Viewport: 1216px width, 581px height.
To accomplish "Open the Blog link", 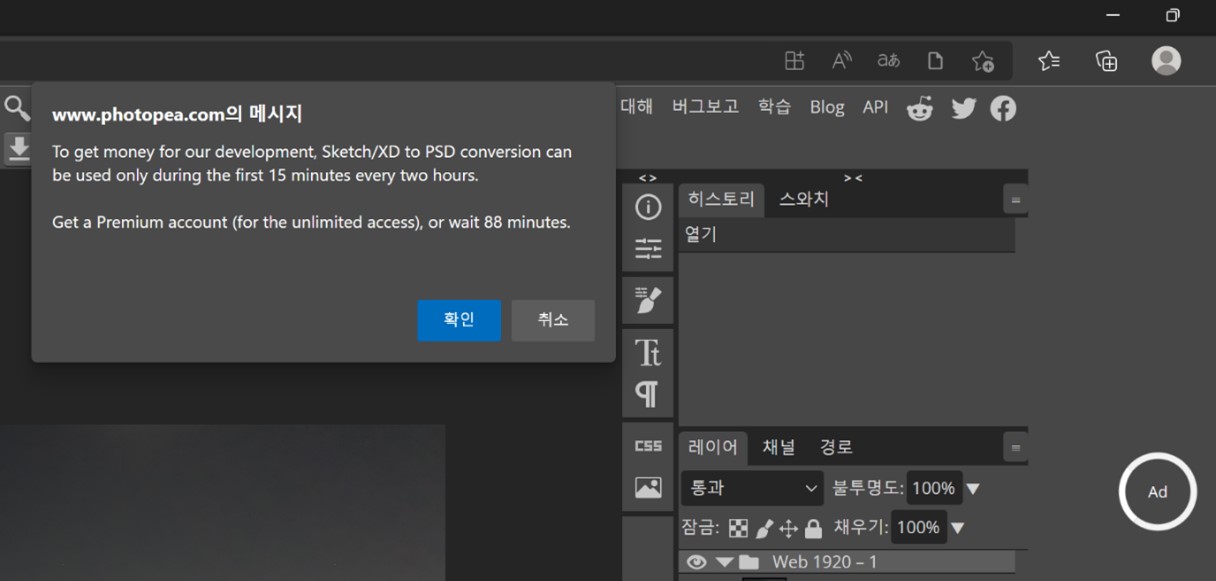I will click(x=827, y=107).
